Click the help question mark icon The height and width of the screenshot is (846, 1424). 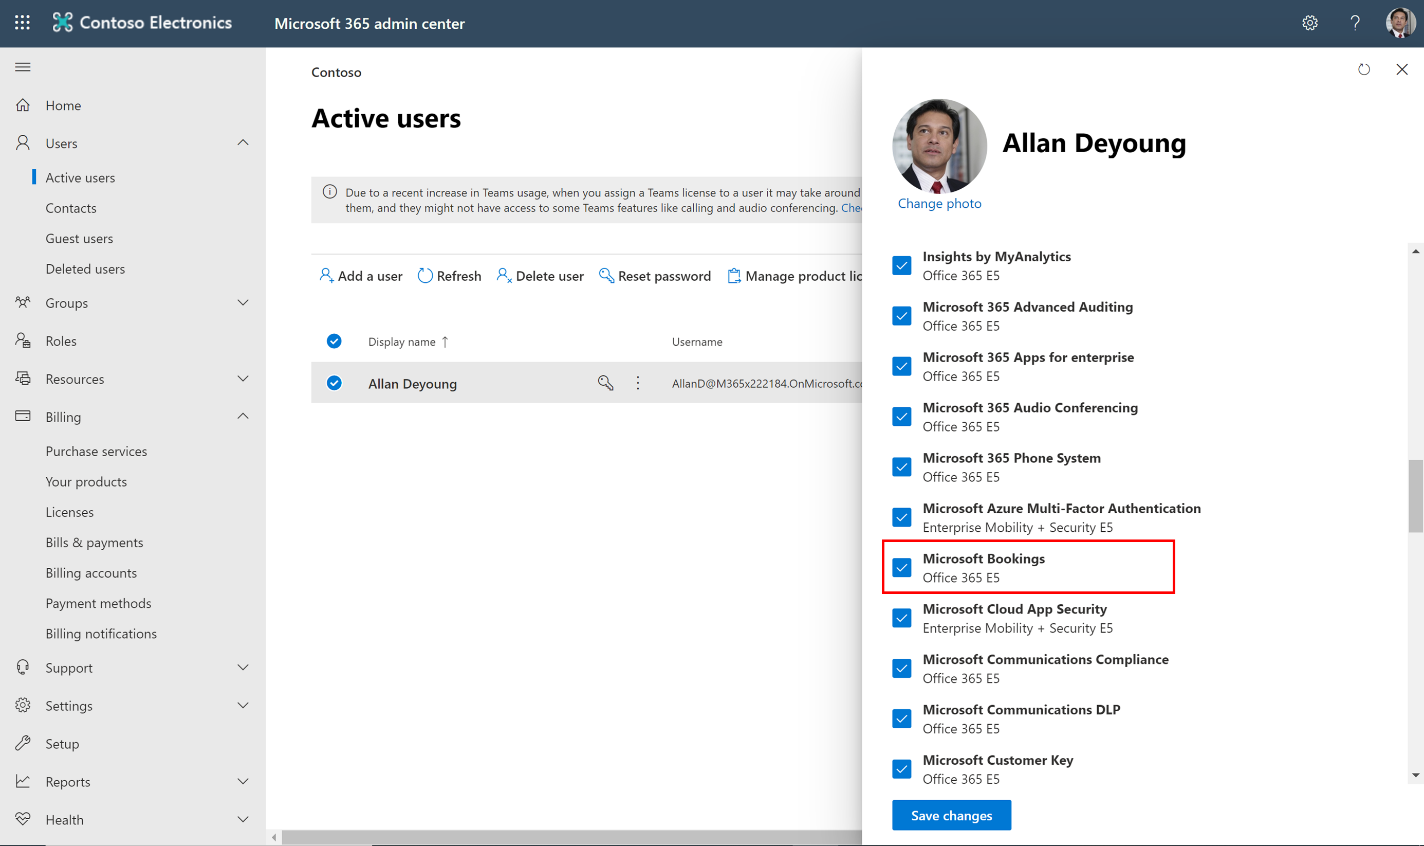tap(1355, 23)
